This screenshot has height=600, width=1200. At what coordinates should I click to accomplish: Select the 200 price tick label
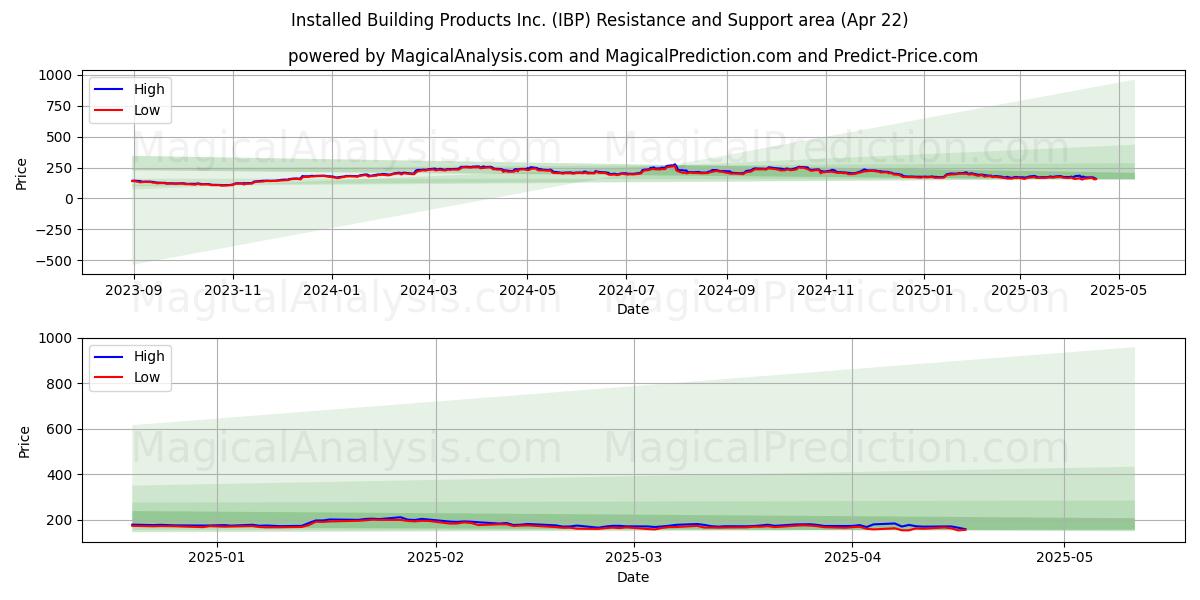pos(62,520)
